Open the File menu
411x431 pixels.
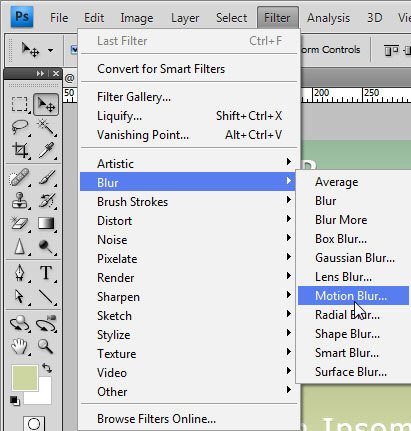click(x=59, y=18)
